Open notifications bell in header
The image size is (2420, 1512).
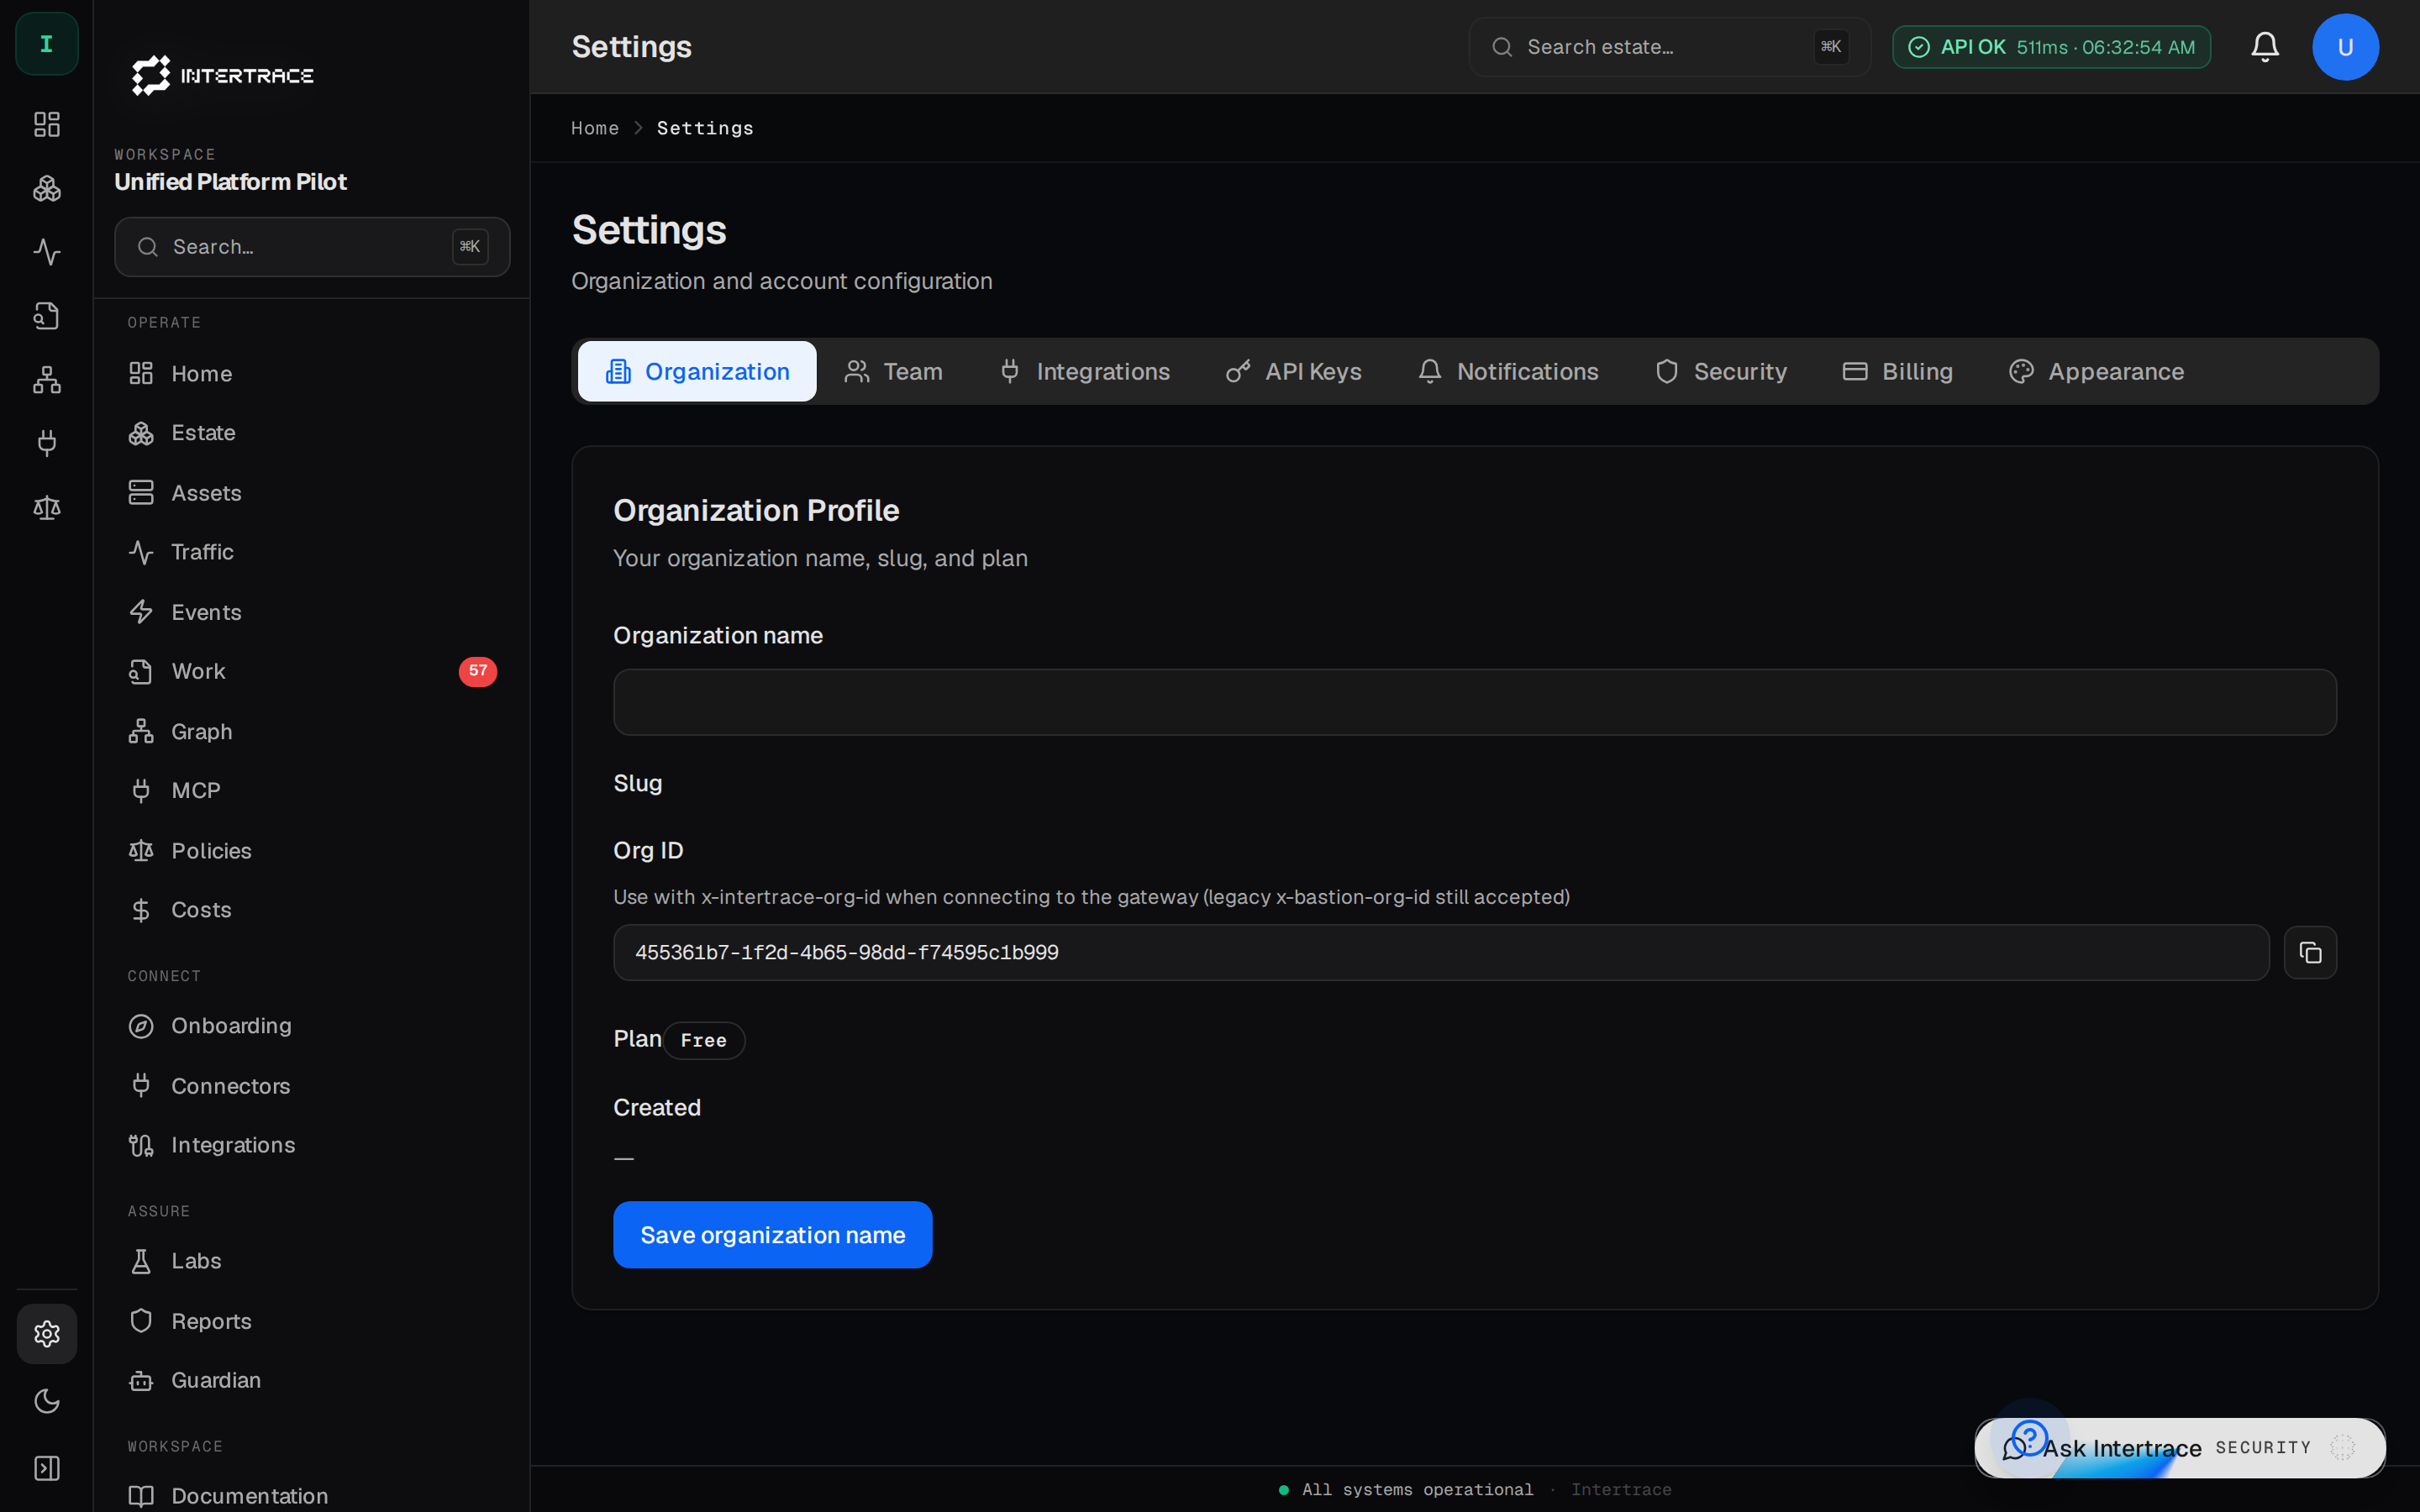(x=2265, y=47)
